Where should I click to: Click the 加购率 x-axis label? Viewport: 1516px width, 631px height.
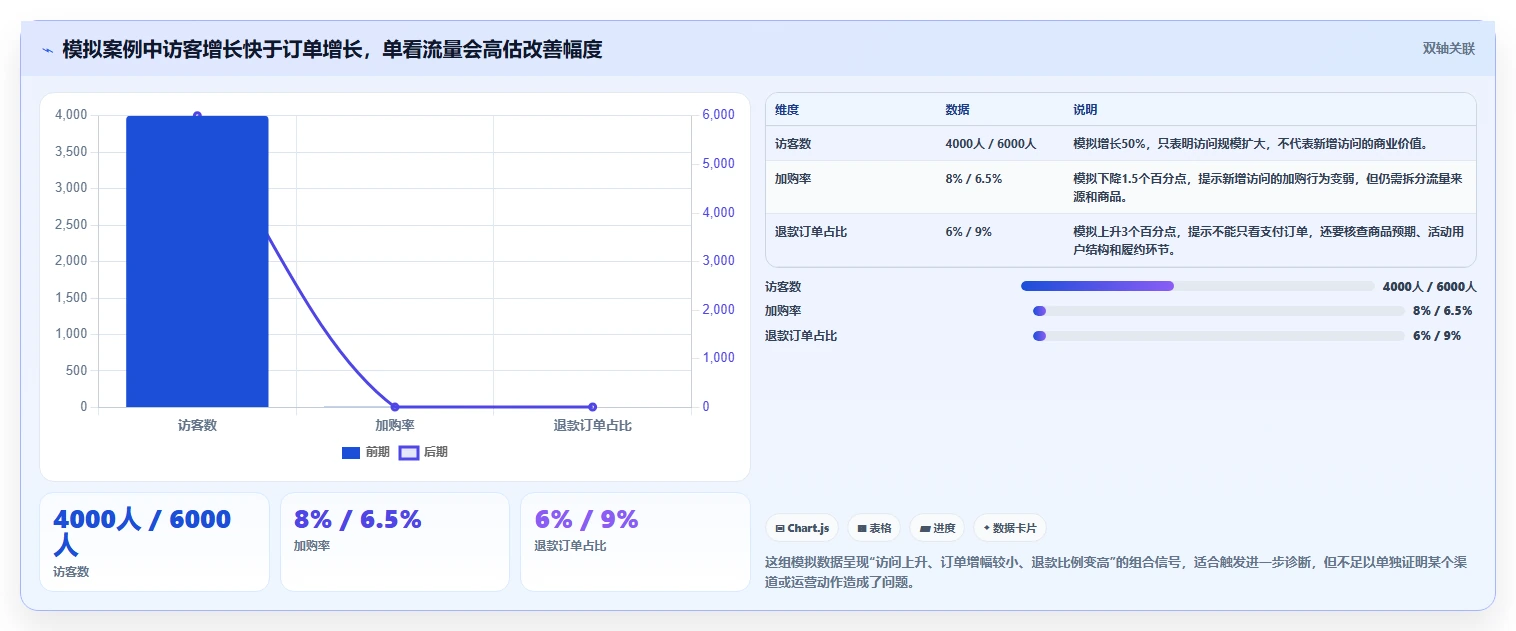(x=395, y=425)
